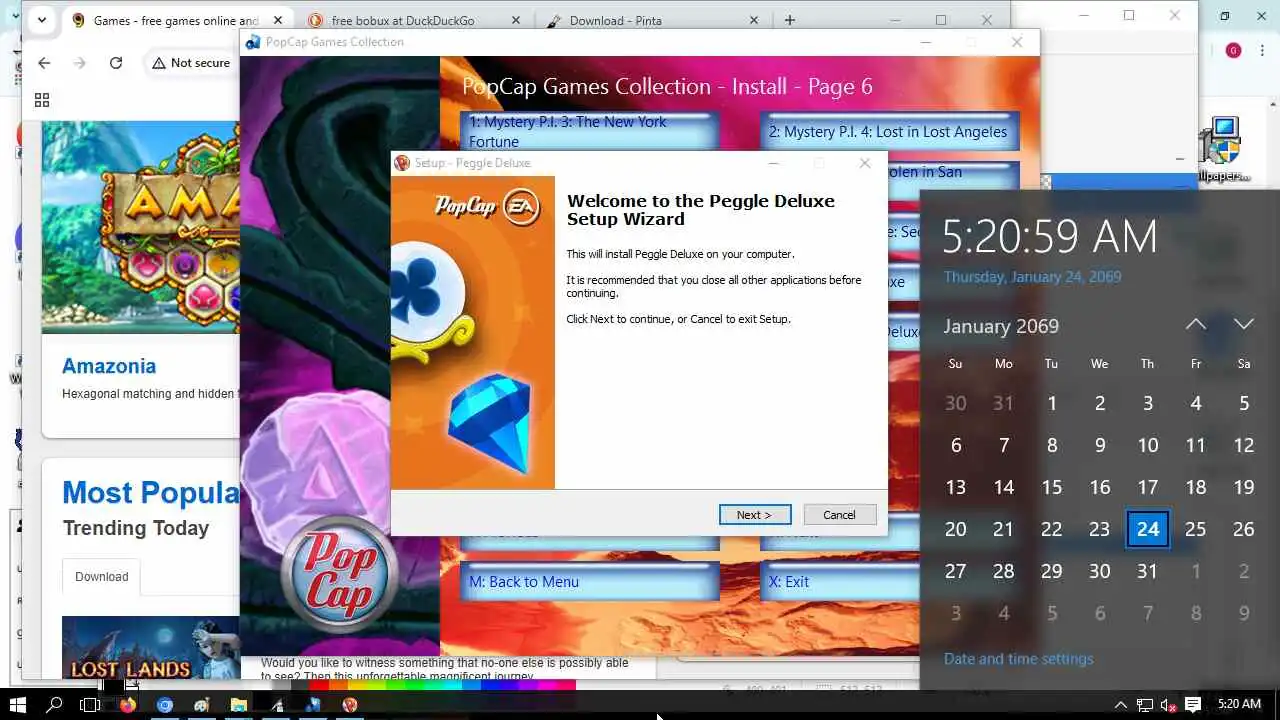Go to previous month in calendar
Image resolution: width=1280 pixels, height=720 pixels.
[1196, 324]
